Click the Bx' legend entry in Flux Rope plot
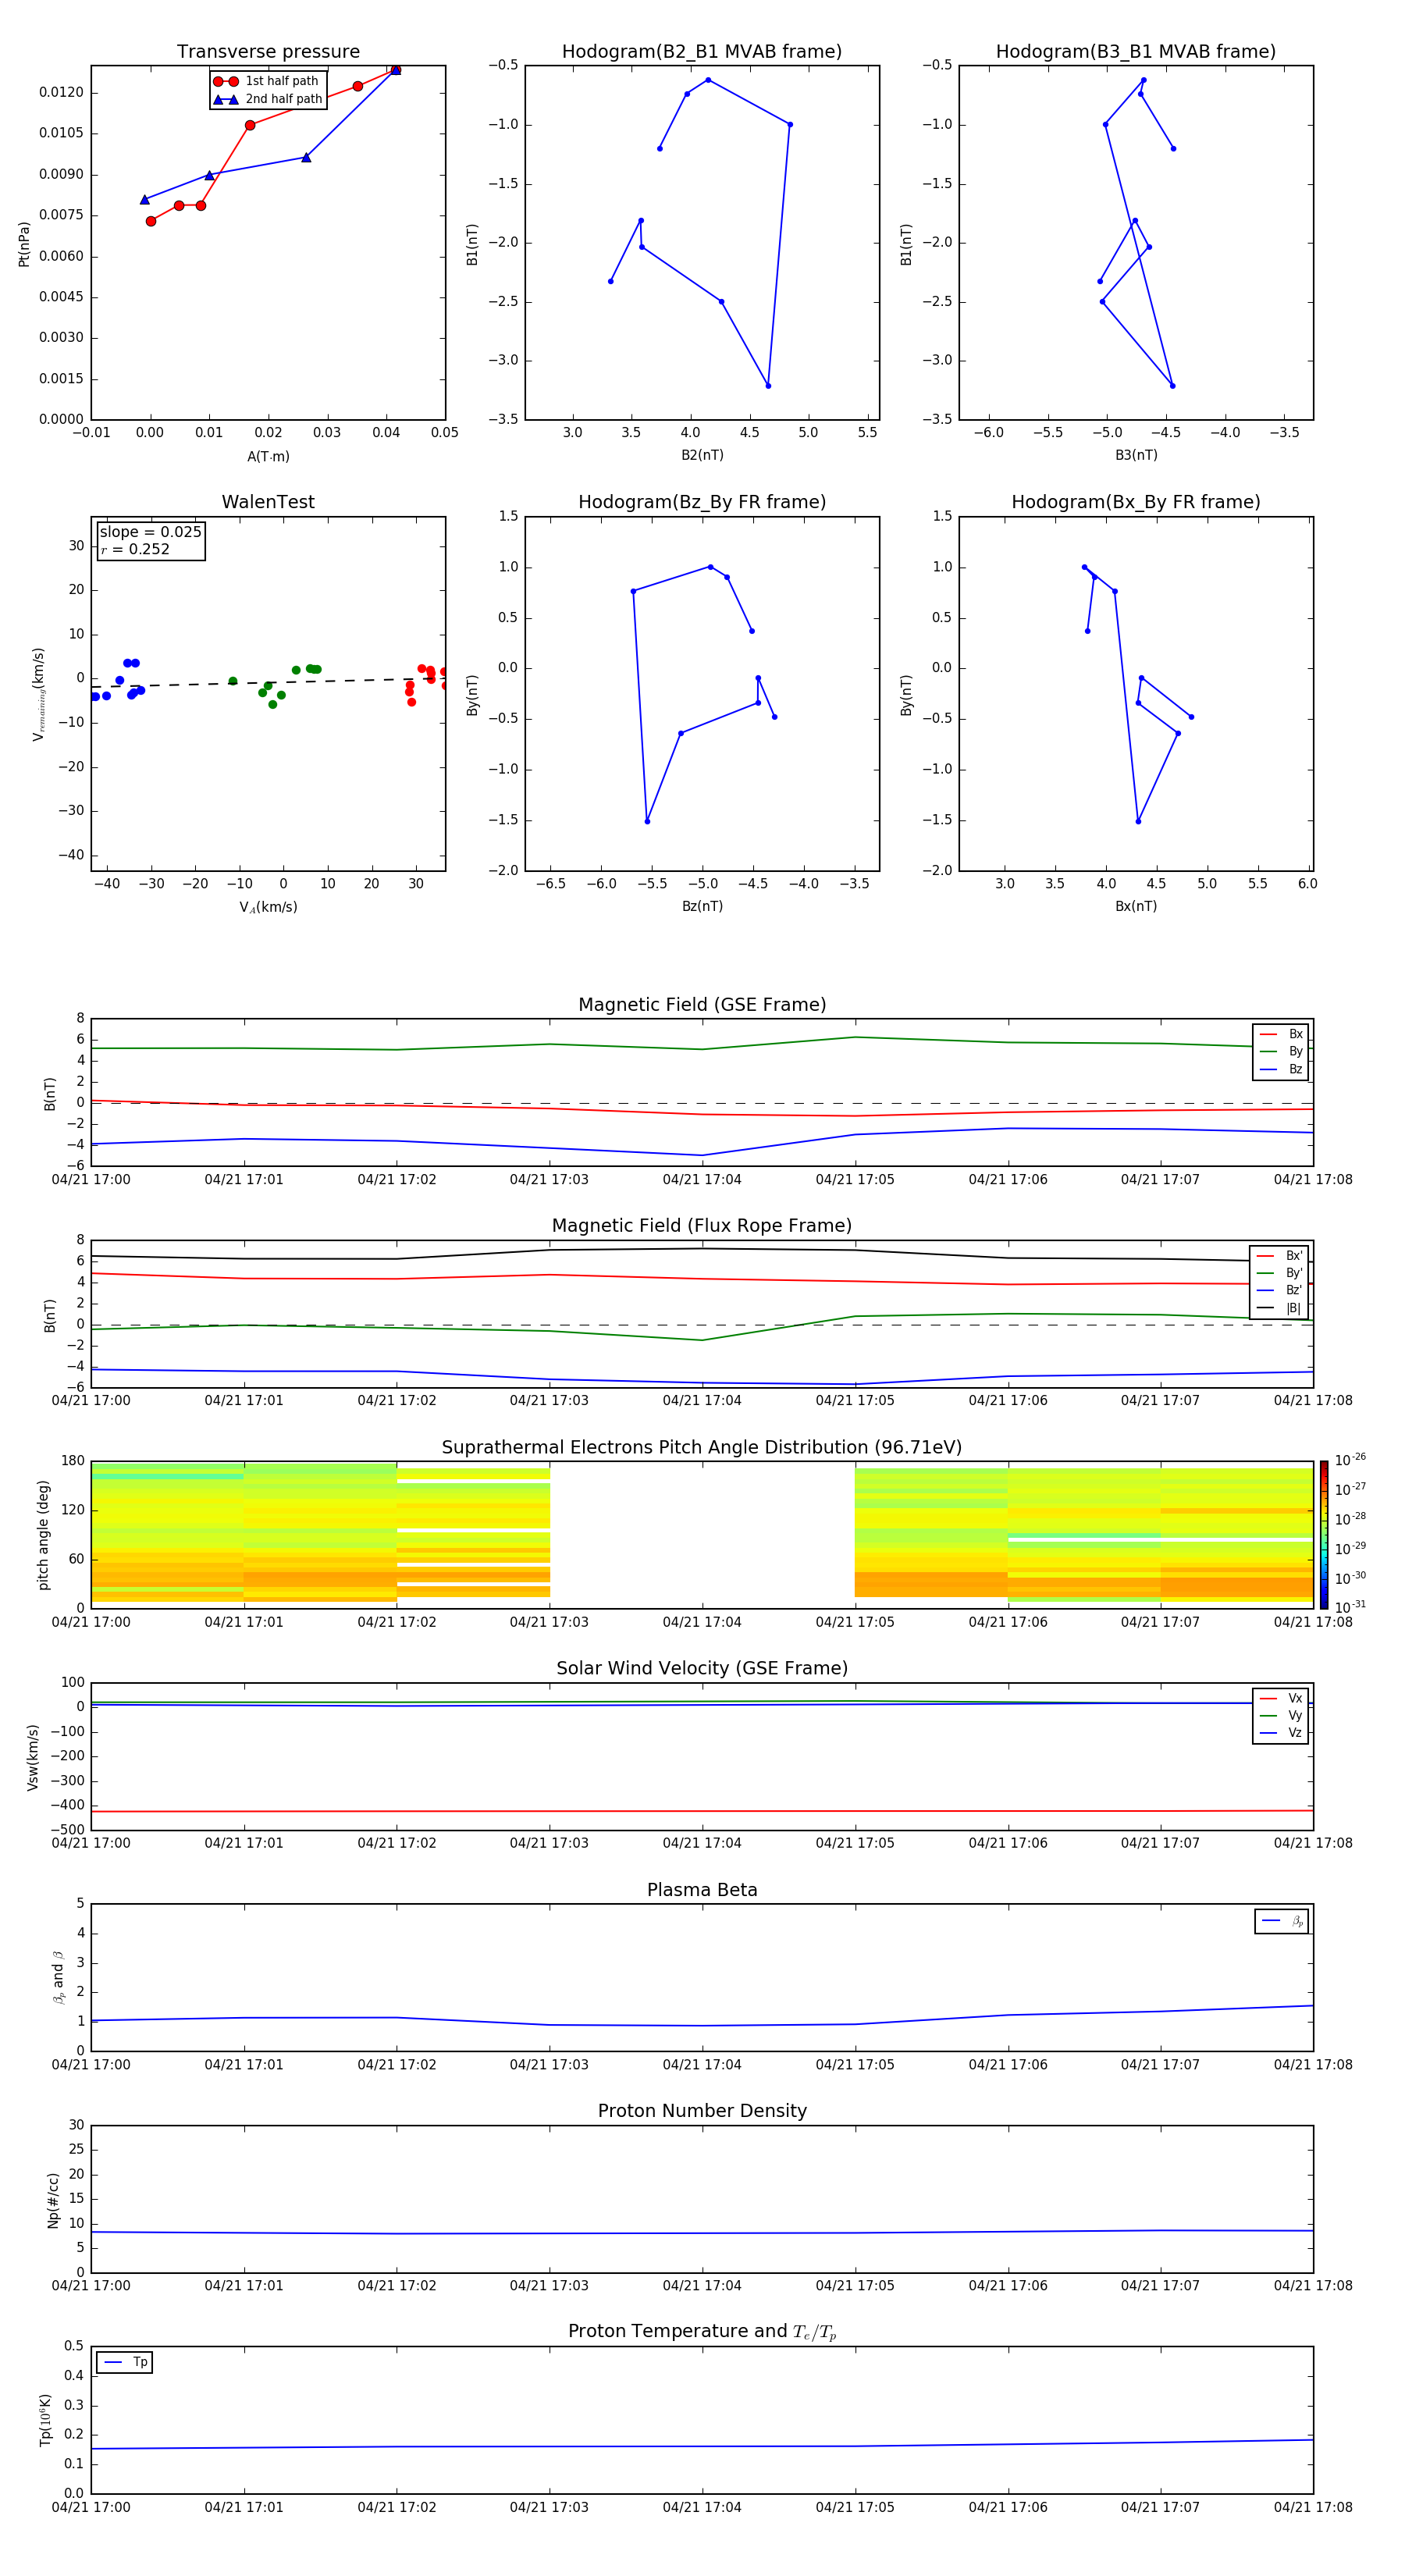The width and height of the screenshot is (1405, 2576). click(x=1279, y=1256)
